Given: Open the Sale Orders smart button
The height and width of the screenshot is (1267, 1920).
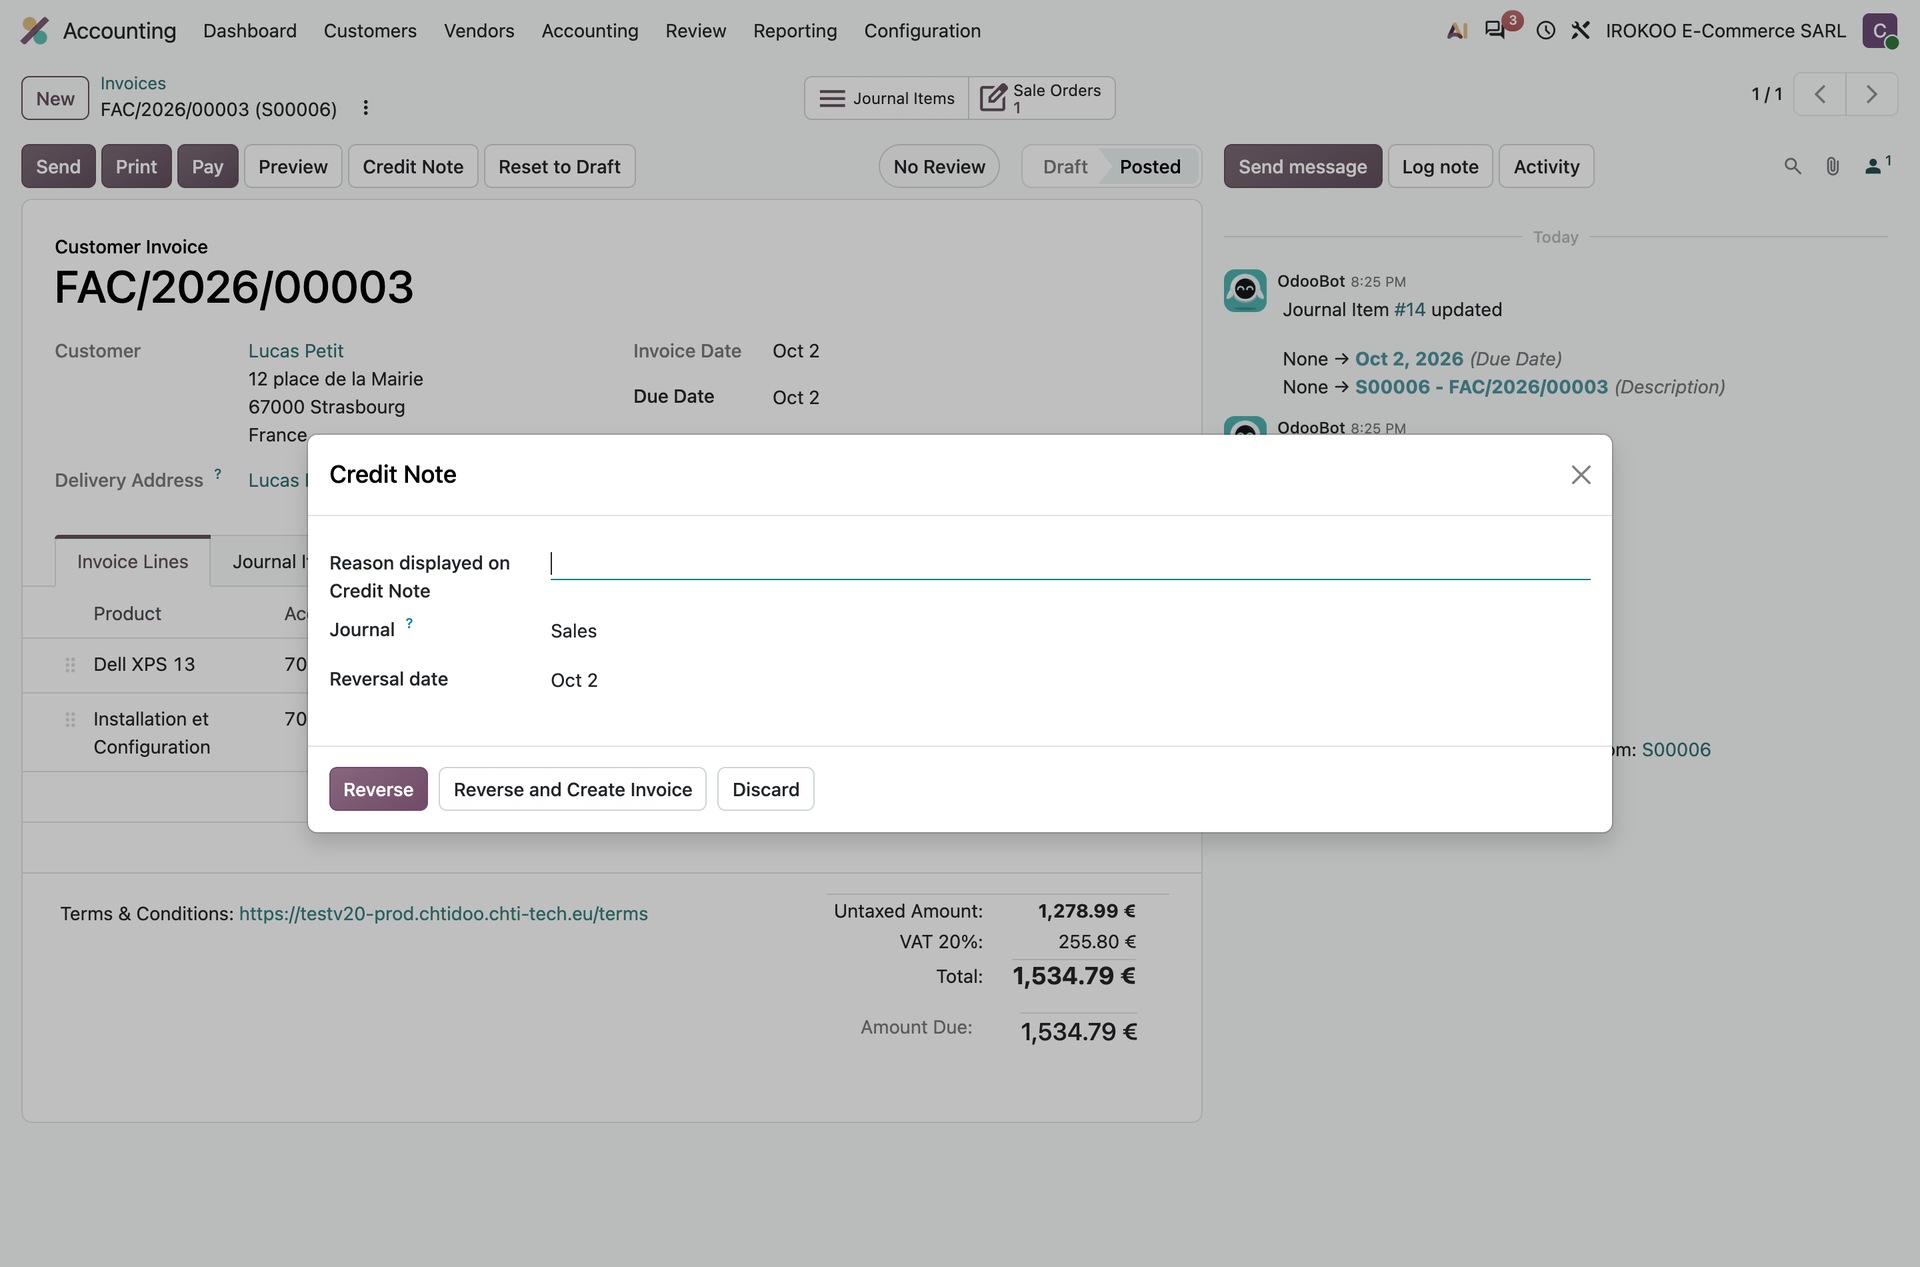Looking at the screenshot, I should [x=1041, y=98].
